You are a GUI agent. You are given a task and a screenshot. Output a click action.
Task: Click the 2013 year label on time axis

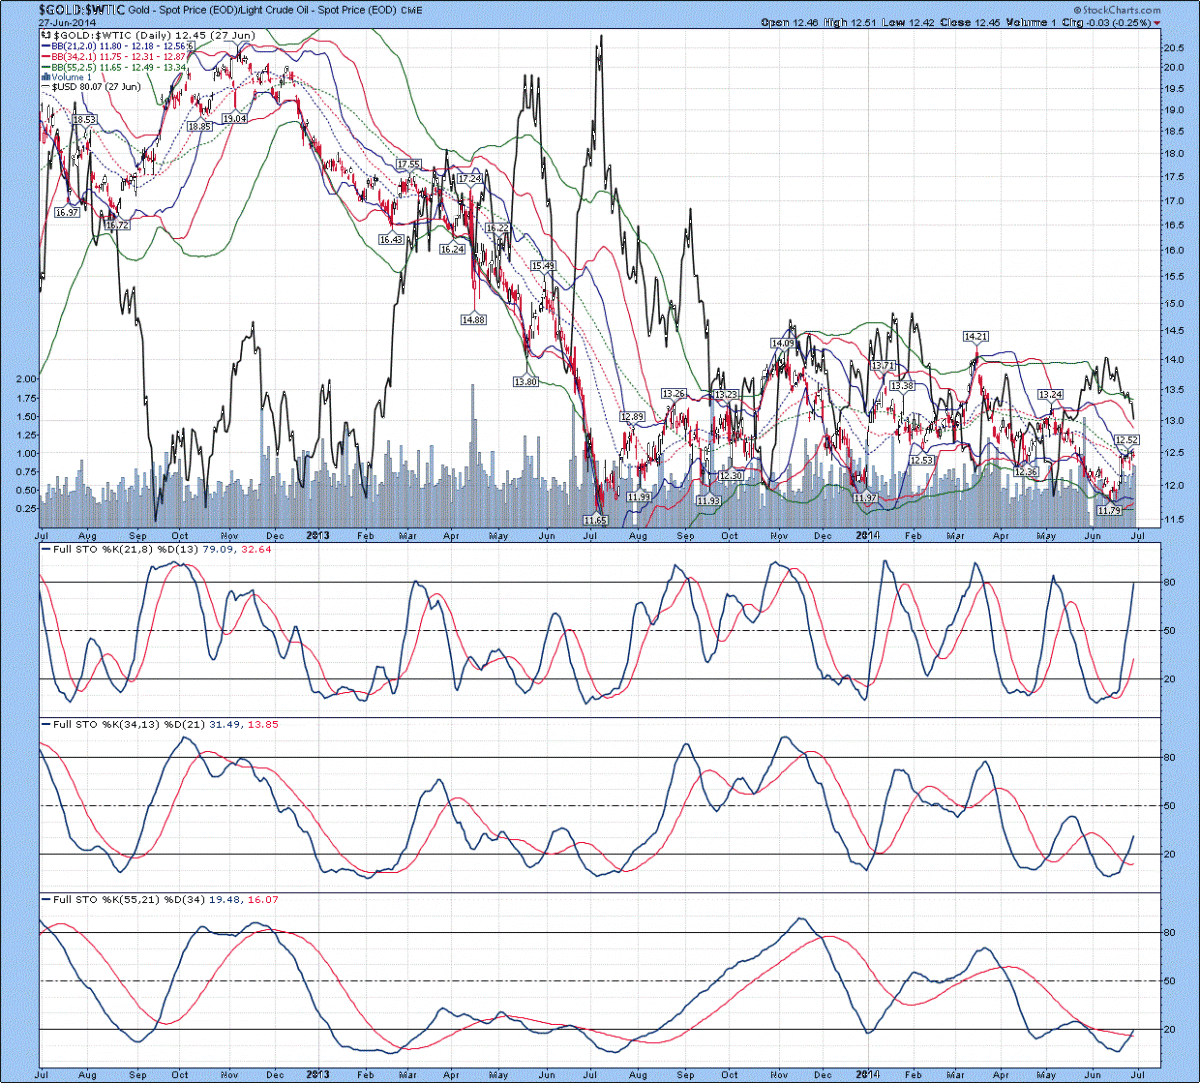pyautogui.click(x=318, y=535)
